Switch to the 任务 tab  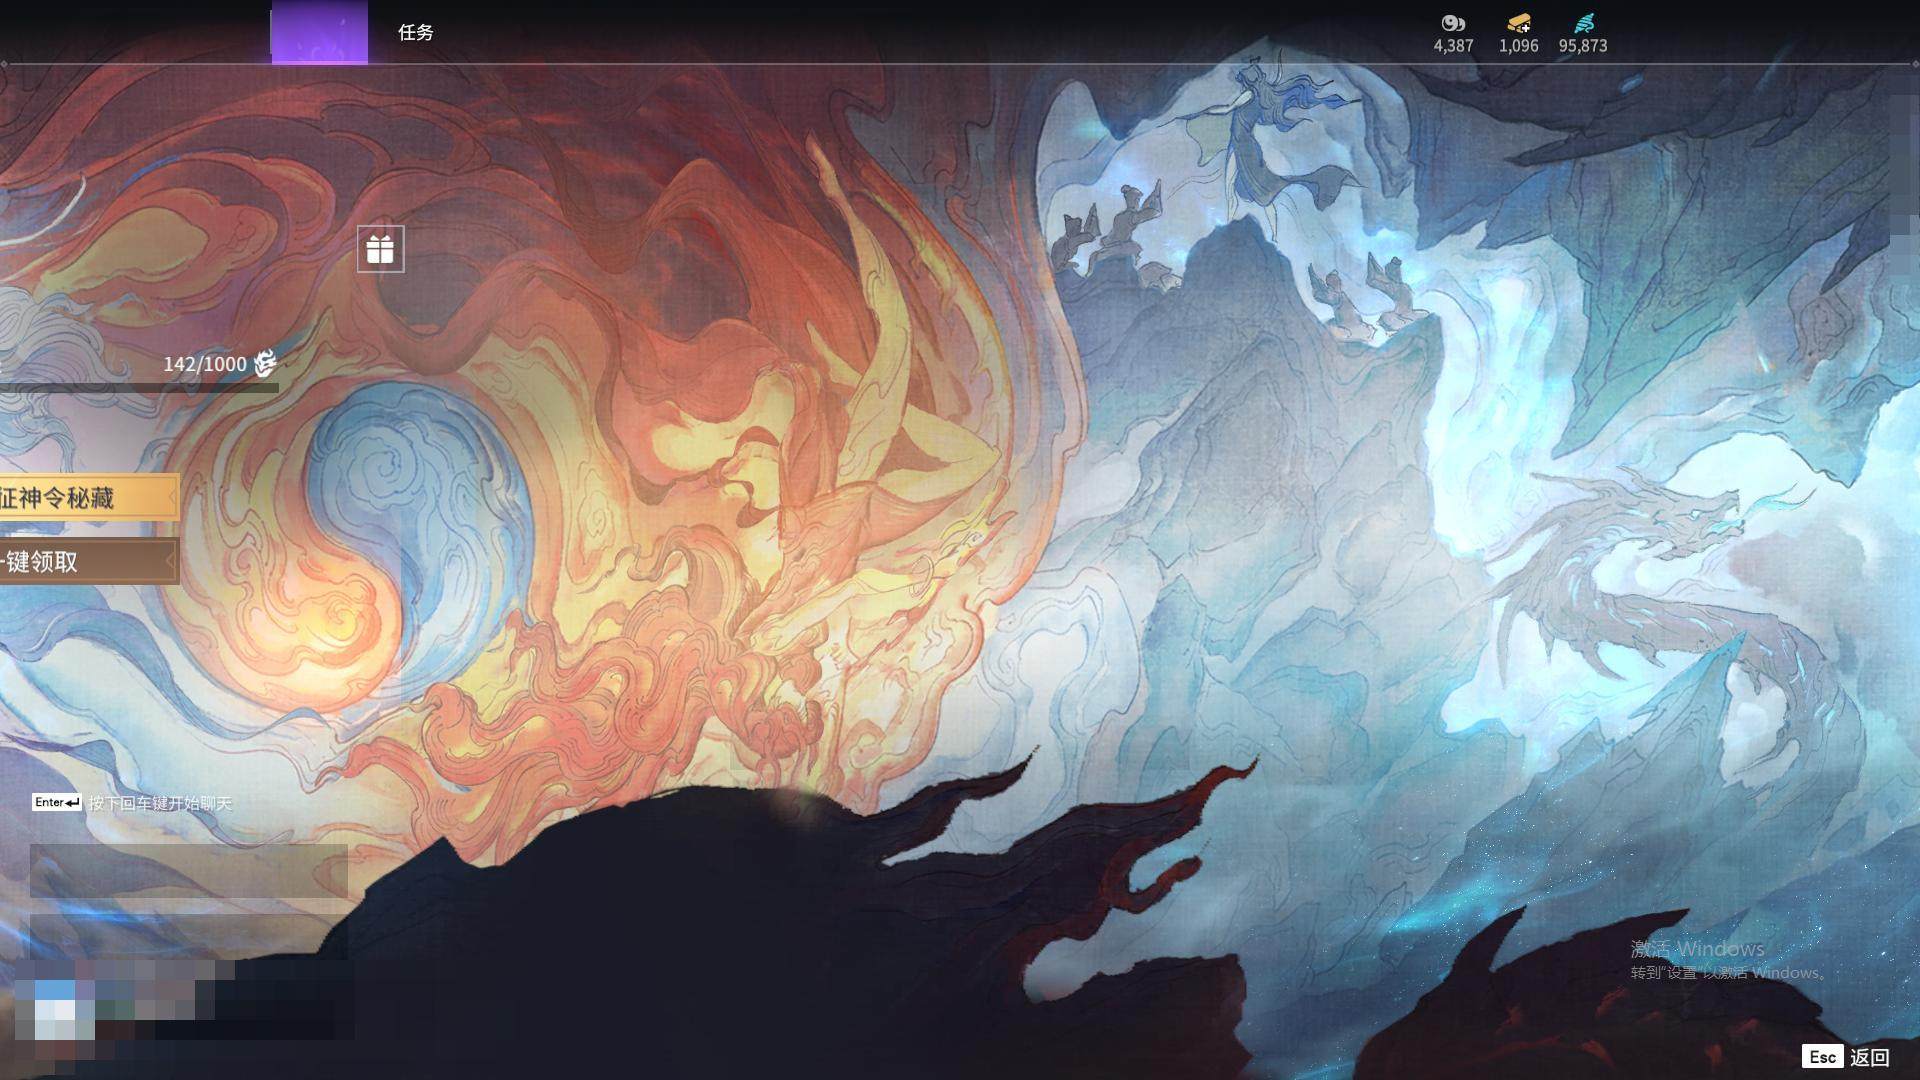(415, 33)
